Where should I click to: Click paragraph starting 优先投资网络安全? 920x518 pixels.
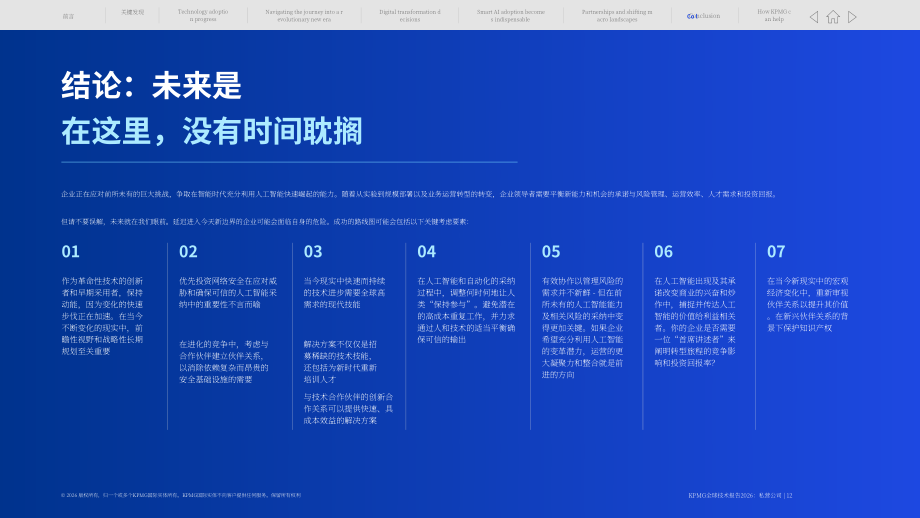click(x=228, y=293)
